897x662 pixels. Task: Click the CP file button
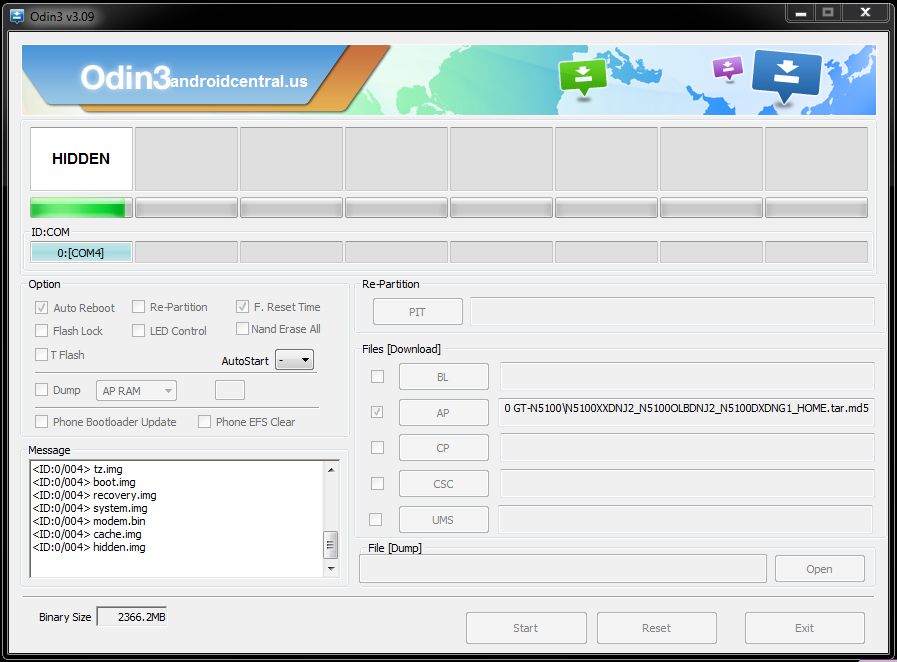click(x=443, y=447)
